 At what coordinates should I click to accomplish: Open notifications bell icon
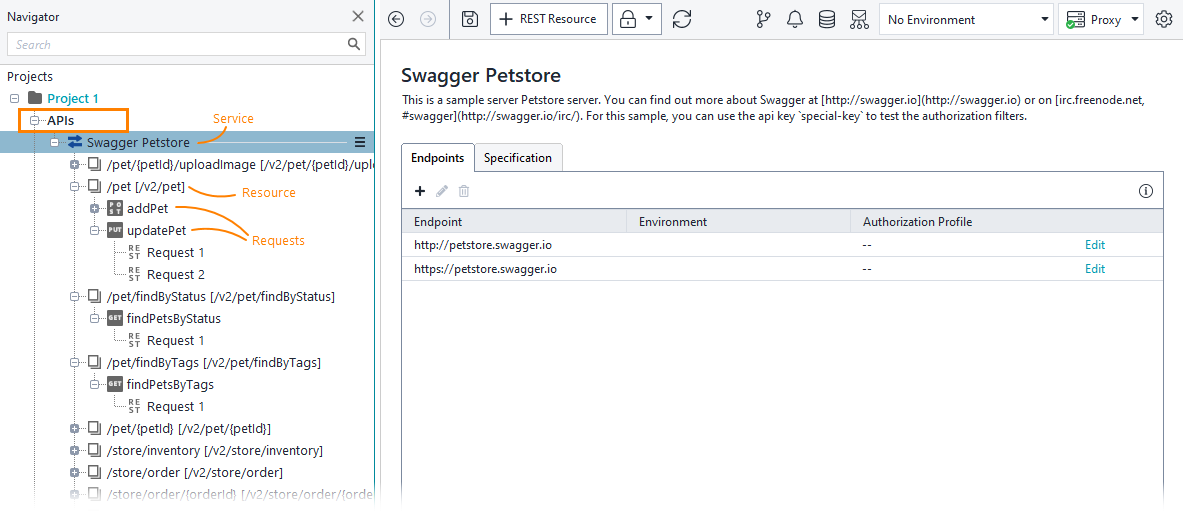pyautogui.click(x=794, y=20)
